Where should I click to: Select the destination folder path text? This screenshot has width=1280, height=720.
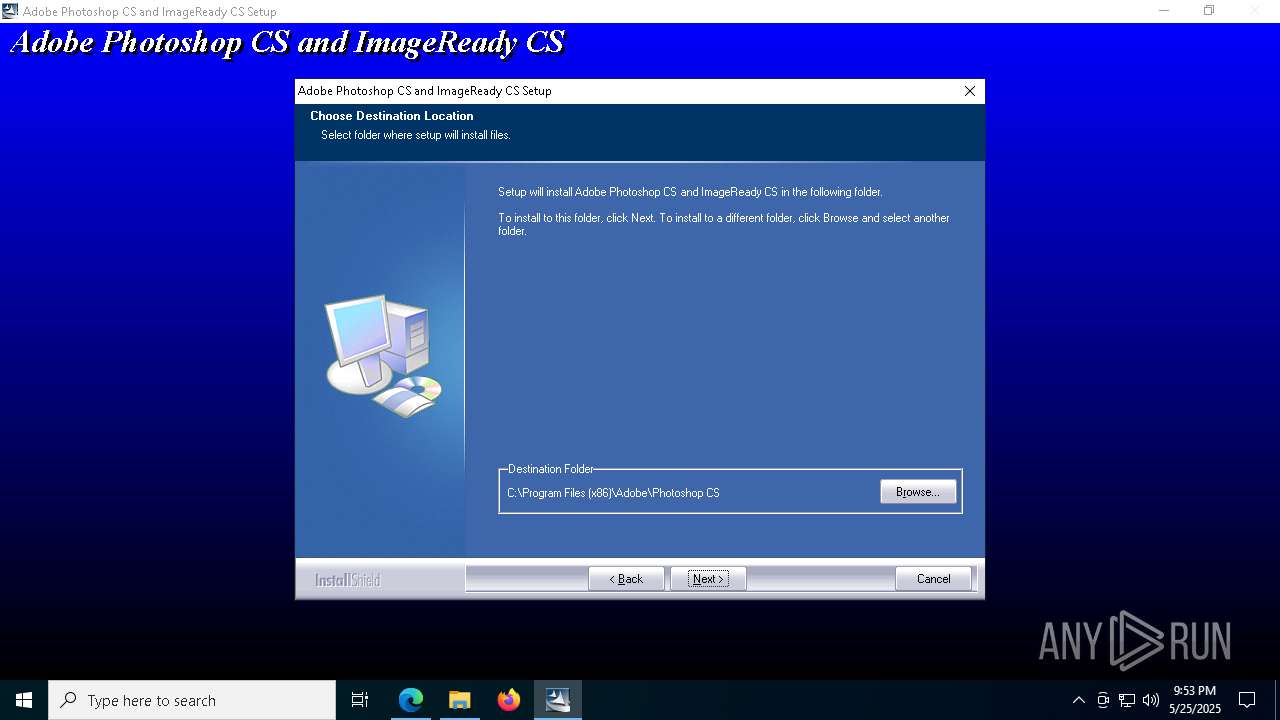(613, 493)
